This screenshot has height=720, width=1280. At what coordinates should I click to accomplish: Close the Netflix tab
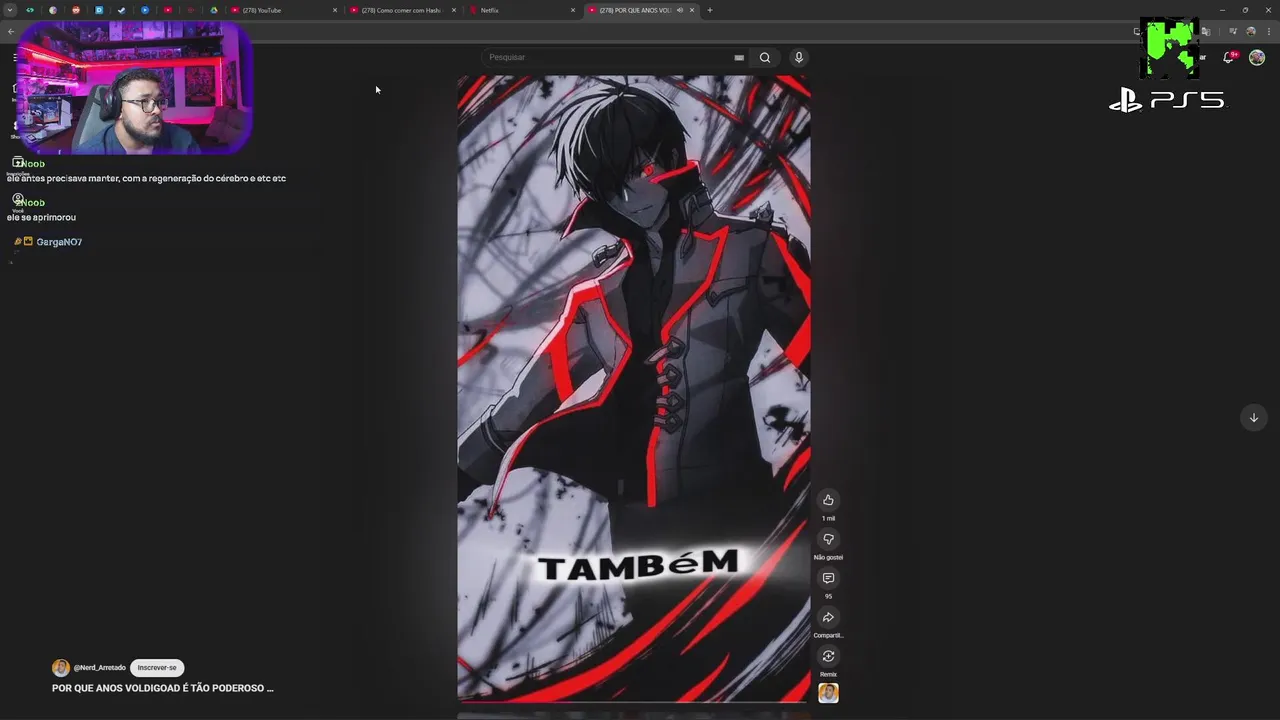[573, 10]
